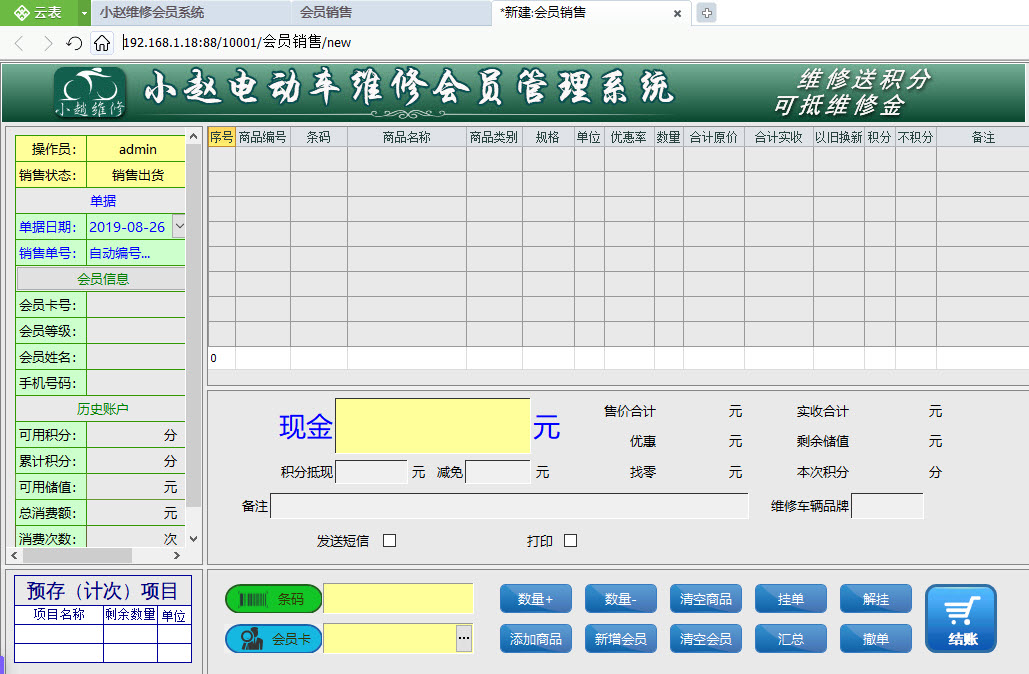Click the 优惠率 column header
1029x674 pixels.
[x=629, y=137]
